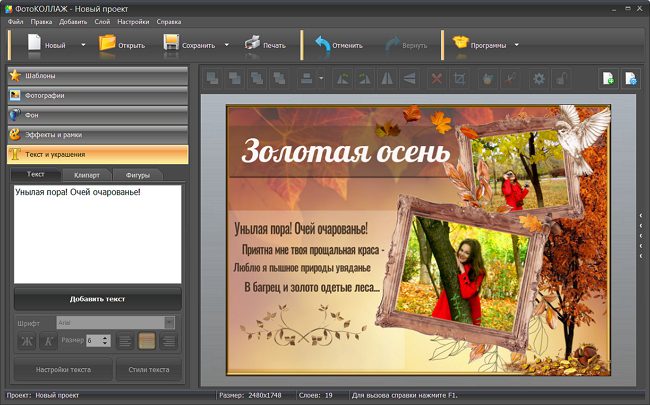The width and height of the screenshot is (650, 405).
Task: Open the Шрифт font combo box
Action: tap(116, 323)
